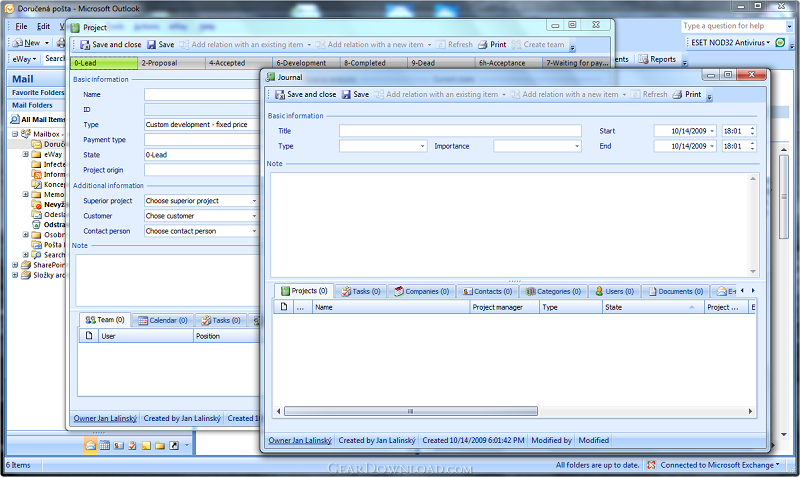The height and width of the screenshot is (477, 800).
Task: Open the Calendar (0) tab in Project
Action: tap(163, 320)
